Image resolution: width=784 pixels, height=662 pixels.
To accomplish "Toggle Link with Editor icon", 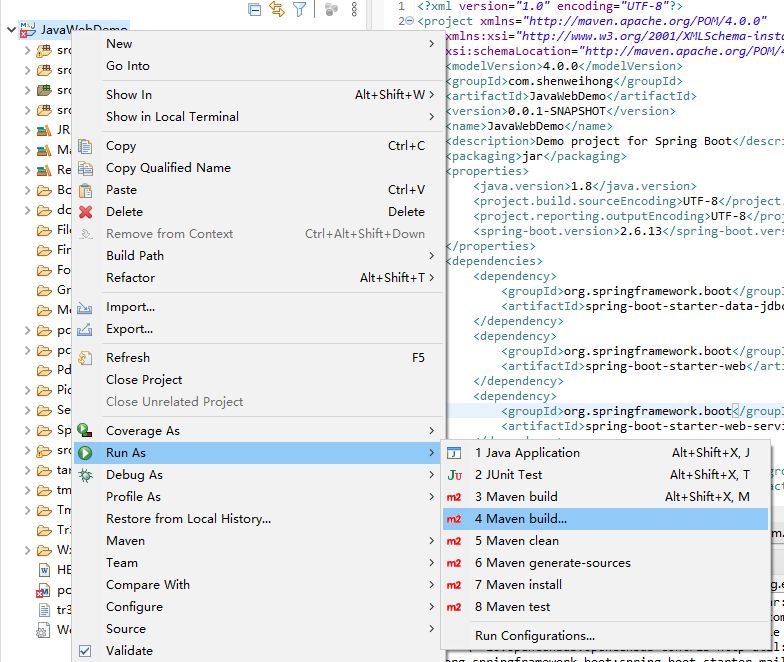I will [x=277, y=9].
